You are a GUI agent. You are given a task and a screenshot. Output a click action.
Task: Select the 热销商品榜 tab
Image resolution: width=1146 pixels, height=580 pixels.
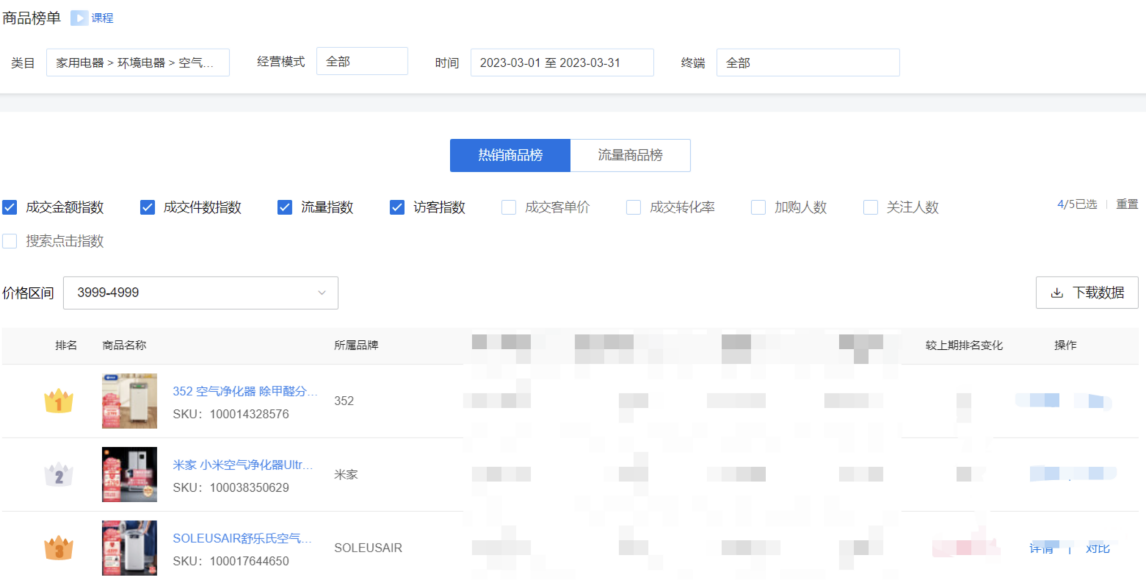pyautogui.click(x=512, y=155)
